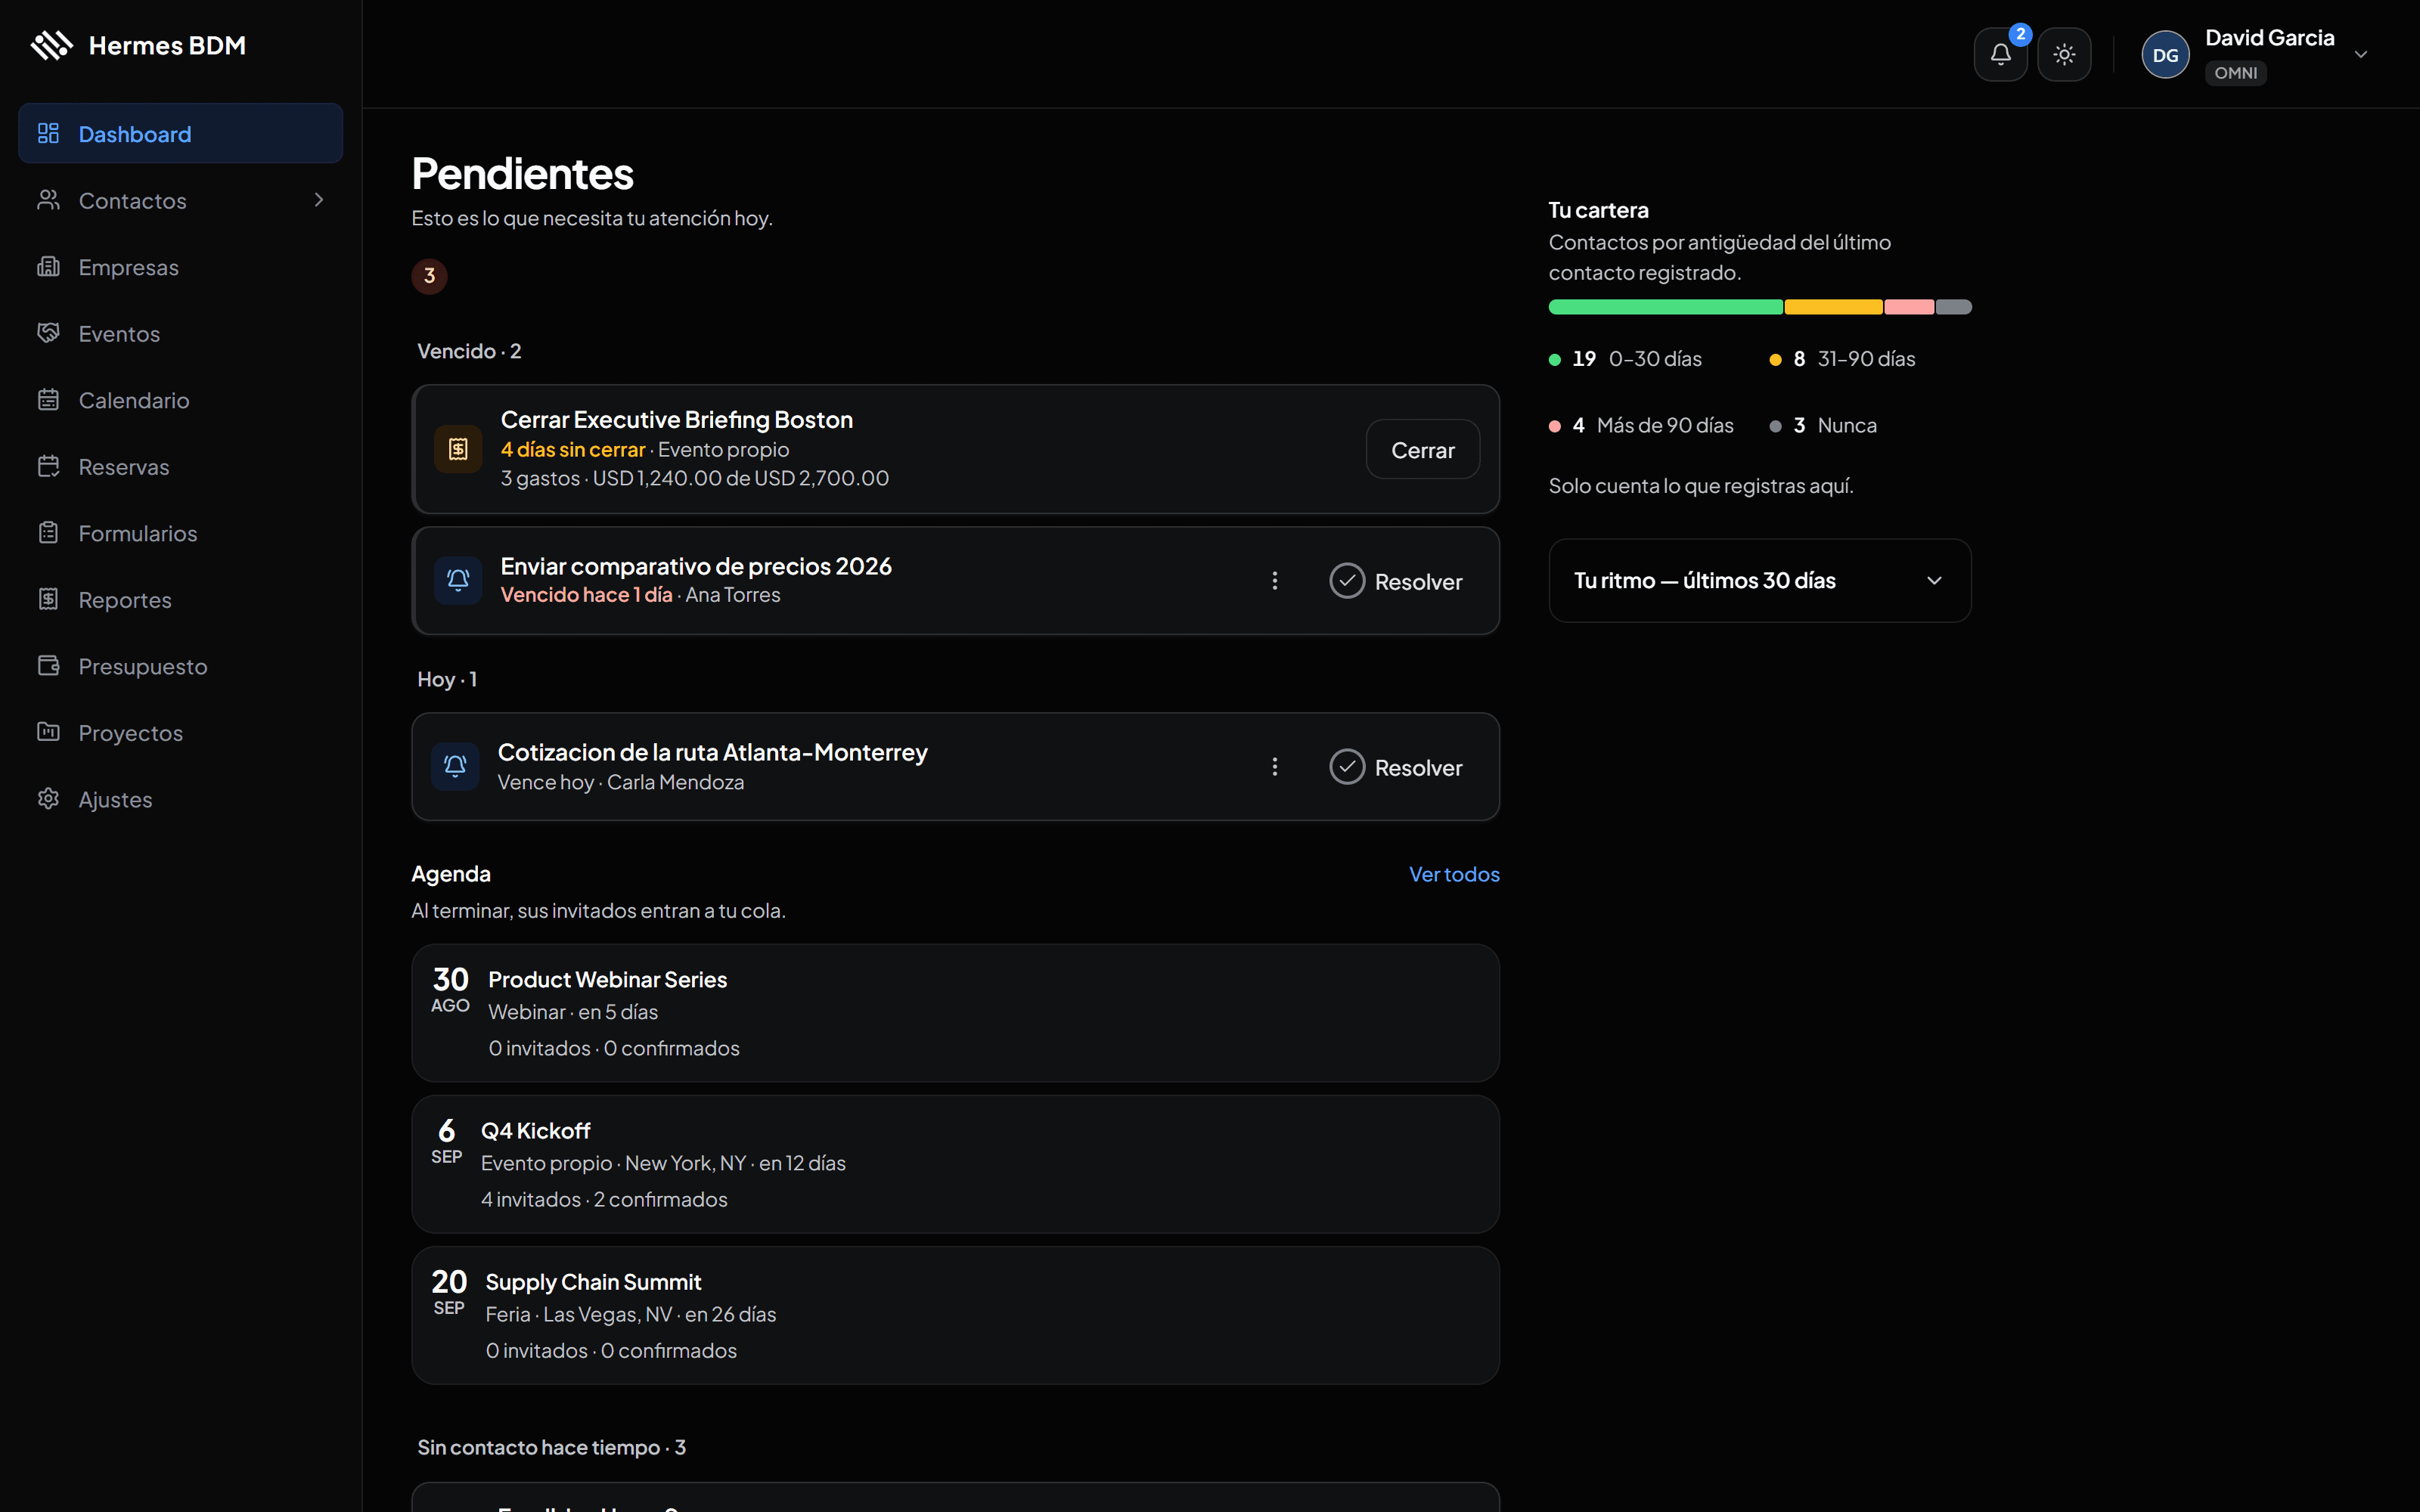Click the 4 Más de 90 días legend entry
2420x1512 pixels.
point(1641,426)
